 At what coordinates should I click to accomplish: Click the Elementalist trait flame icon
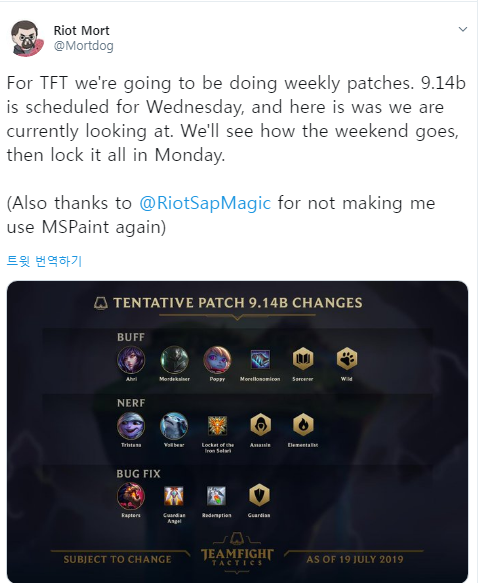tap(303, 425)
